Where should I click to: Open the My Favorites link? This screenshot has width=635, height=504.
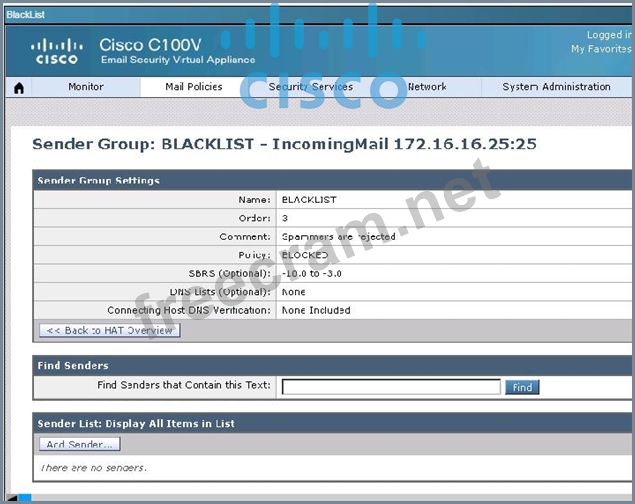601,49
